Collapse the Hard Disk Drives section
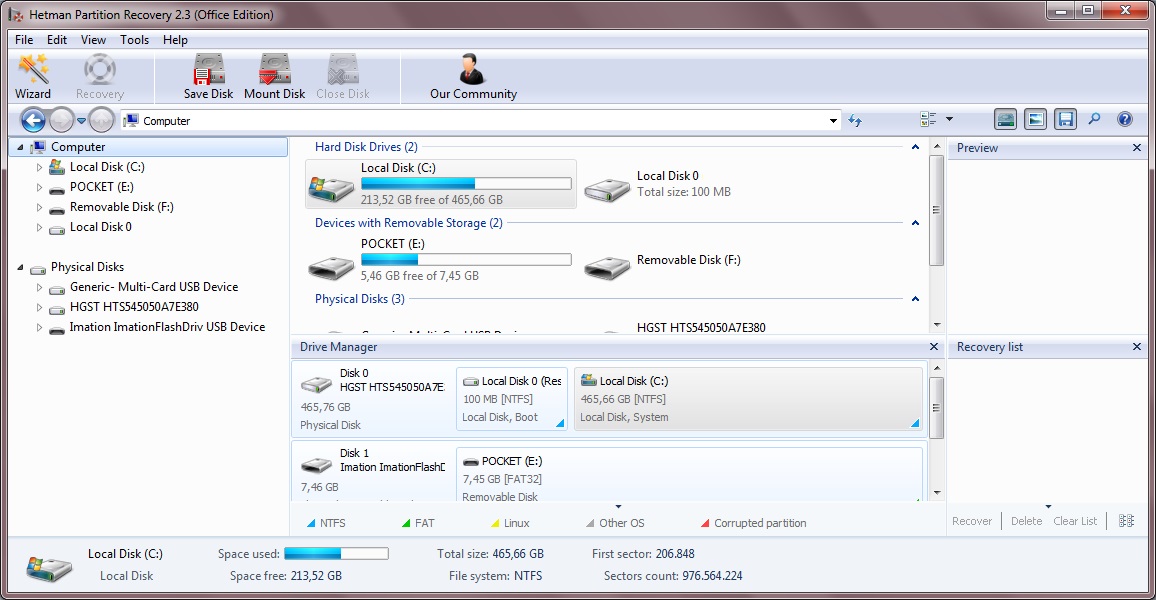Screen dimensions: 1156x600 point(913,146)
